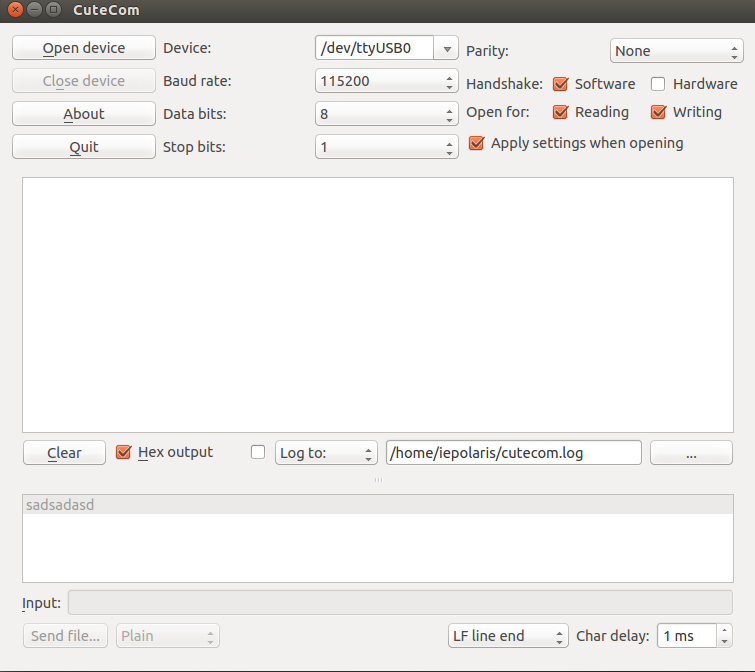Close the CuteCom window
Image resolution: width=755 pixels, height=672 pixels.
point(15,10)
